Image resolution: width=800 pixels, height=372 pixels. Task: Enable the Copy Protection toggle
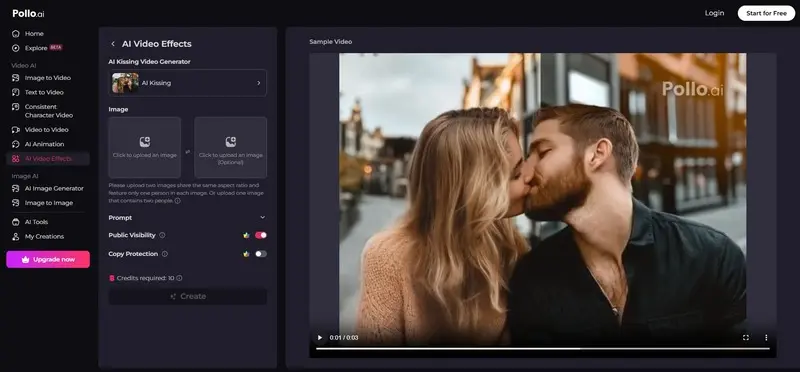click(261, 254)
